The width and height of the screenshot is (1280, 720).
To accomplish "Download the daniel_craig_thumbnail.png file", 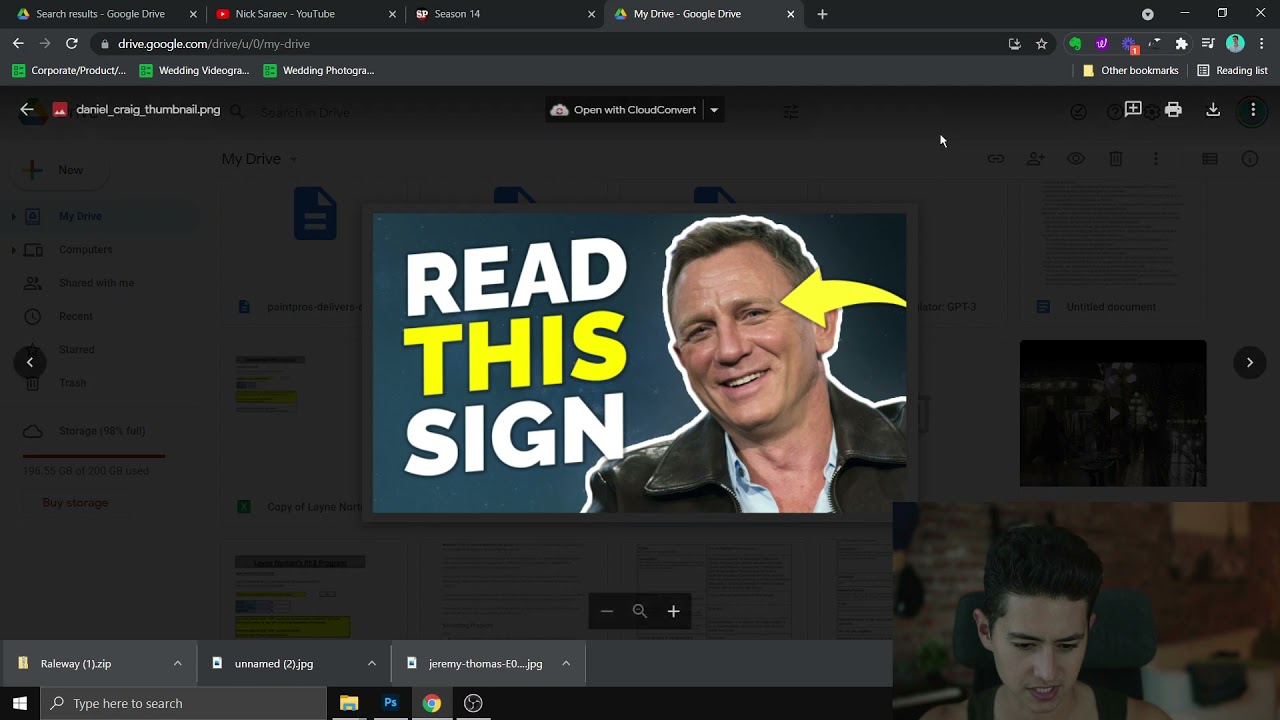I will pyautogui.click(x=1213, y=111).
